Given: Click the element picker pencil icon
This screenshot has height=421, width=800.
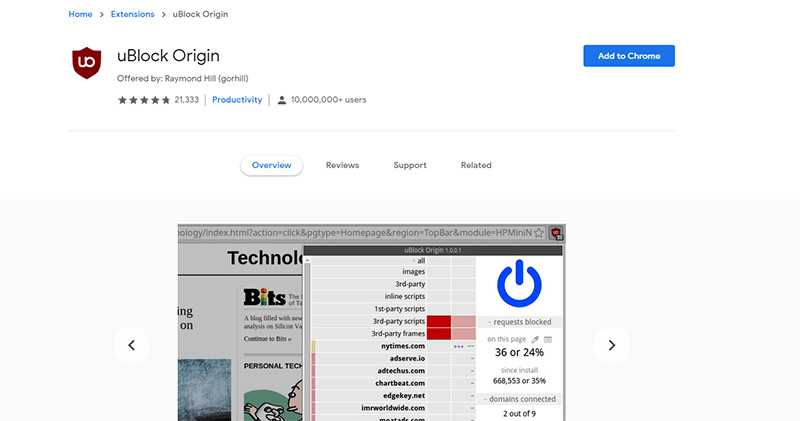Looking at the screenshot, I should coord(535,339).
